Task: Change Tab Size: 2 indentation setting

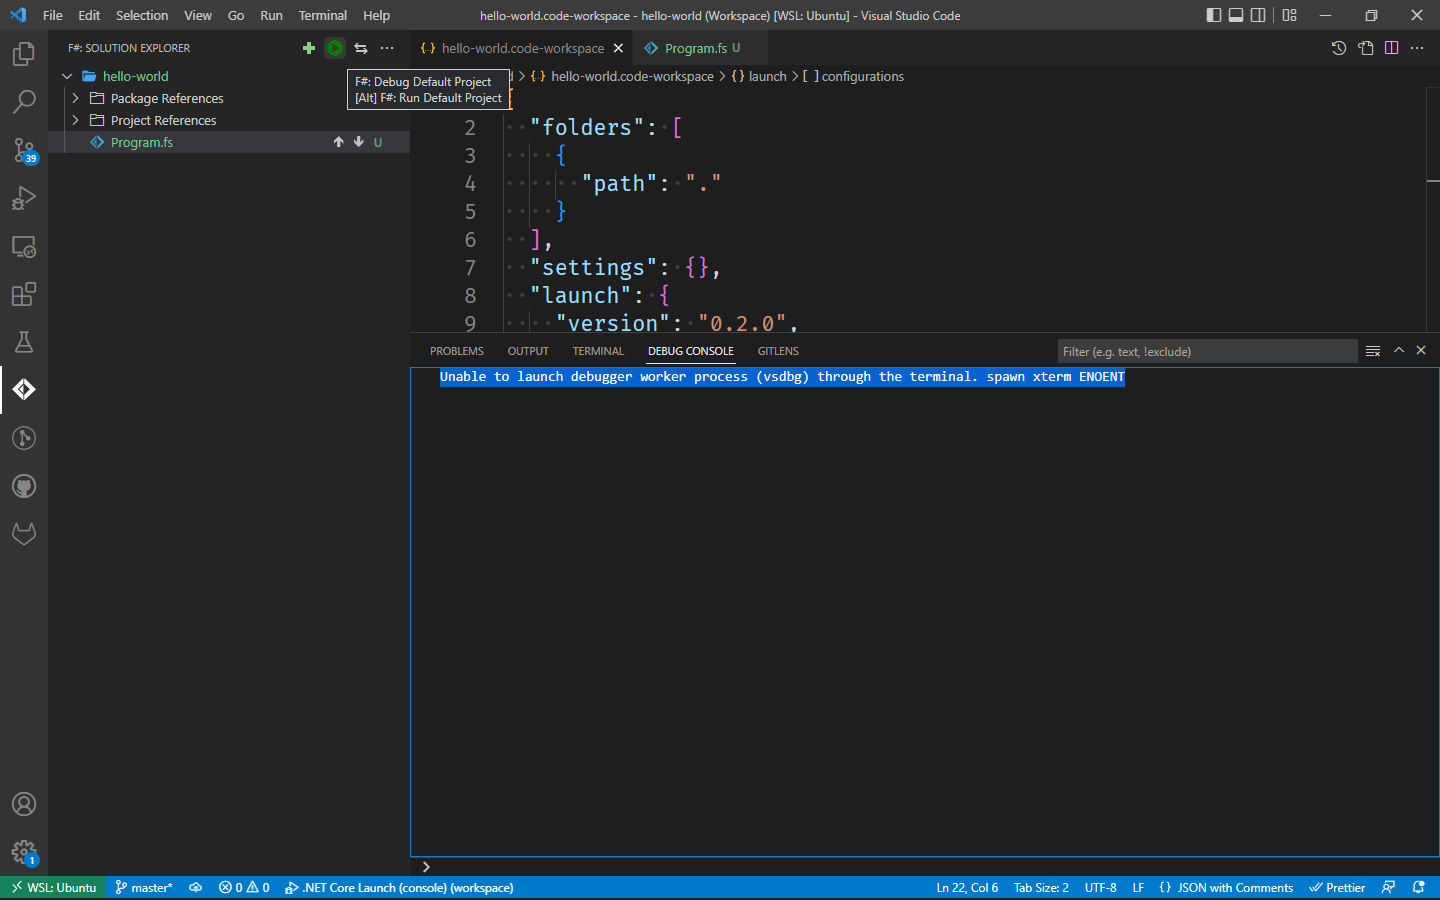Action: [x=1041, y=887]
